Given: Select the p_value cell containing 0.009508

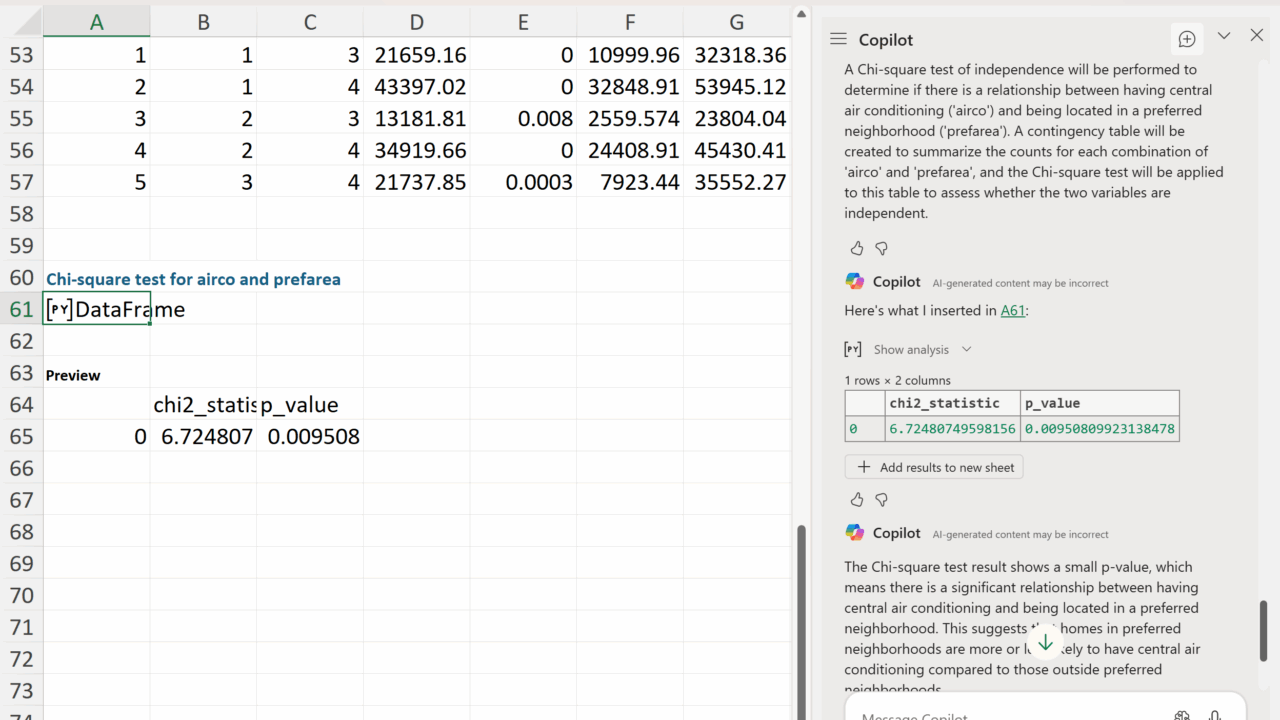Looking at the screenshot, I should [310, 437].
